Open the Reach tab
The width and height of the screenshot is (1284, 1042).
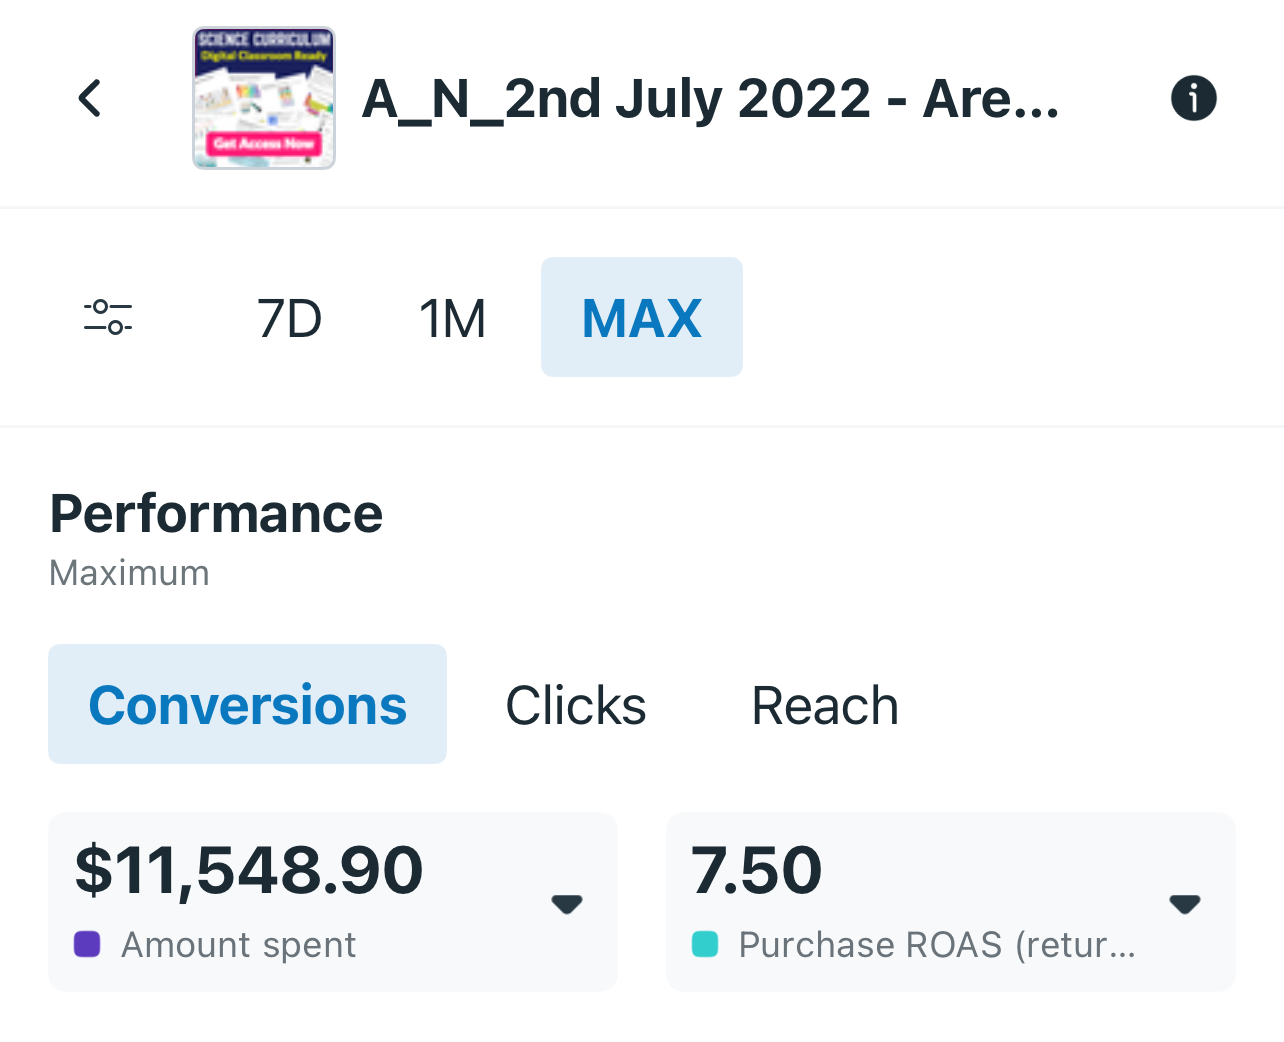pos(825,706)
